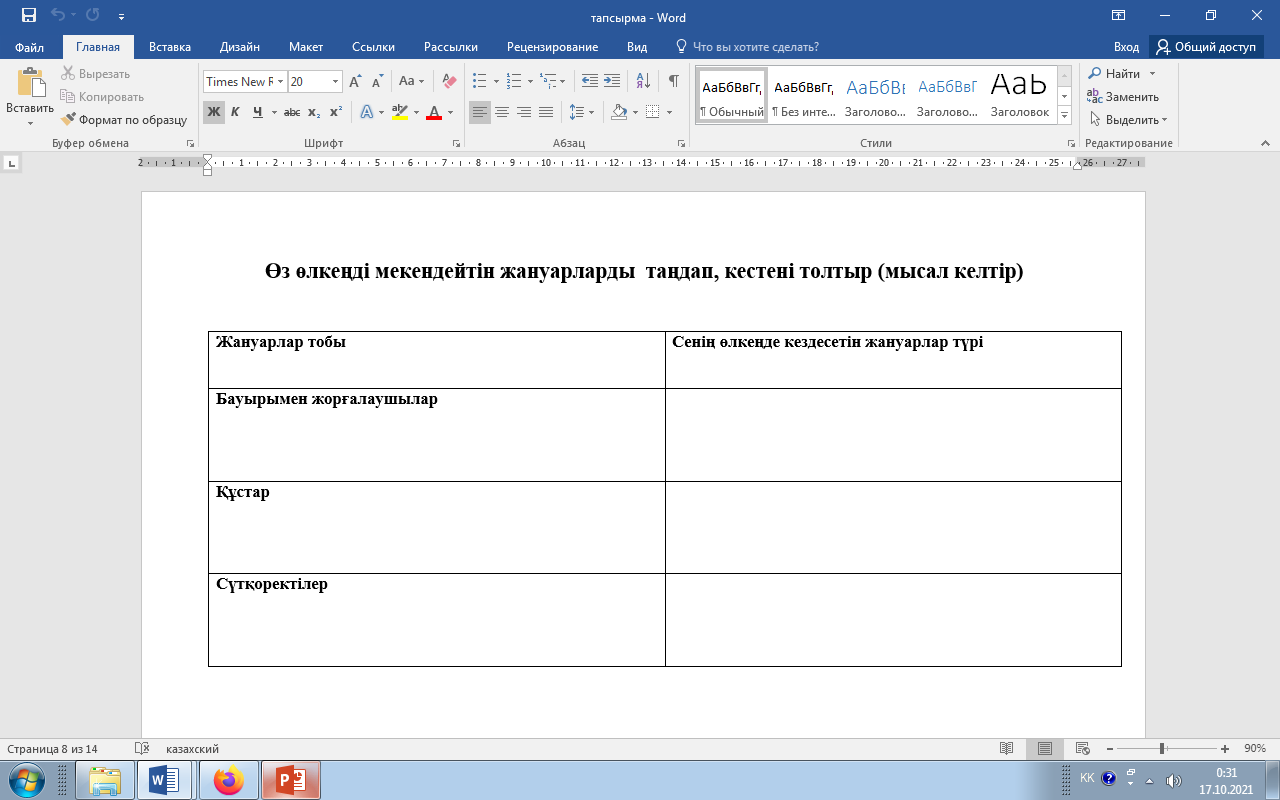Toggle bold formatting off

point(213,112)
